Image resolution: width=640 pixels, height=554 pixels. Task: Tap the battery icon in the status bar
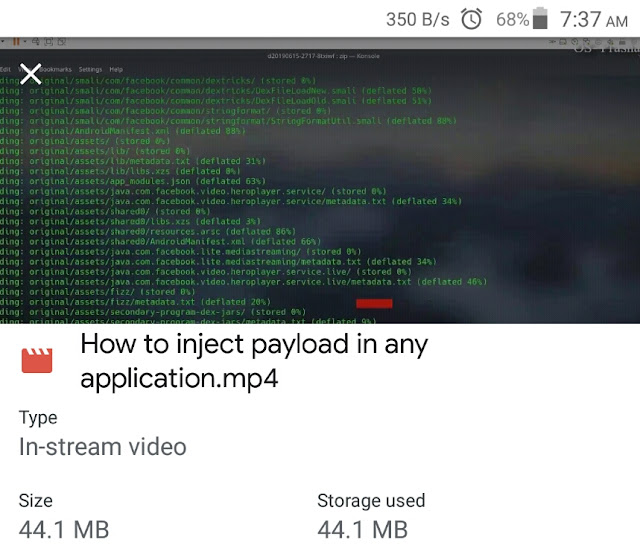pyautogui.click(x=540, y=18)
